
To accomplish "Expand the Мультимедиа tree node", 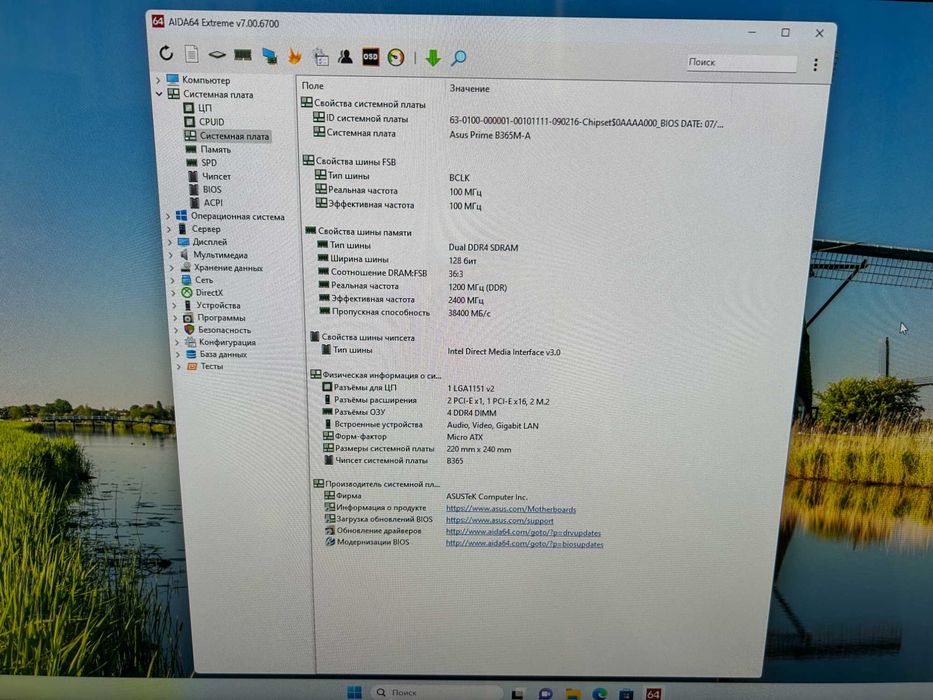I will pos(171,255).
